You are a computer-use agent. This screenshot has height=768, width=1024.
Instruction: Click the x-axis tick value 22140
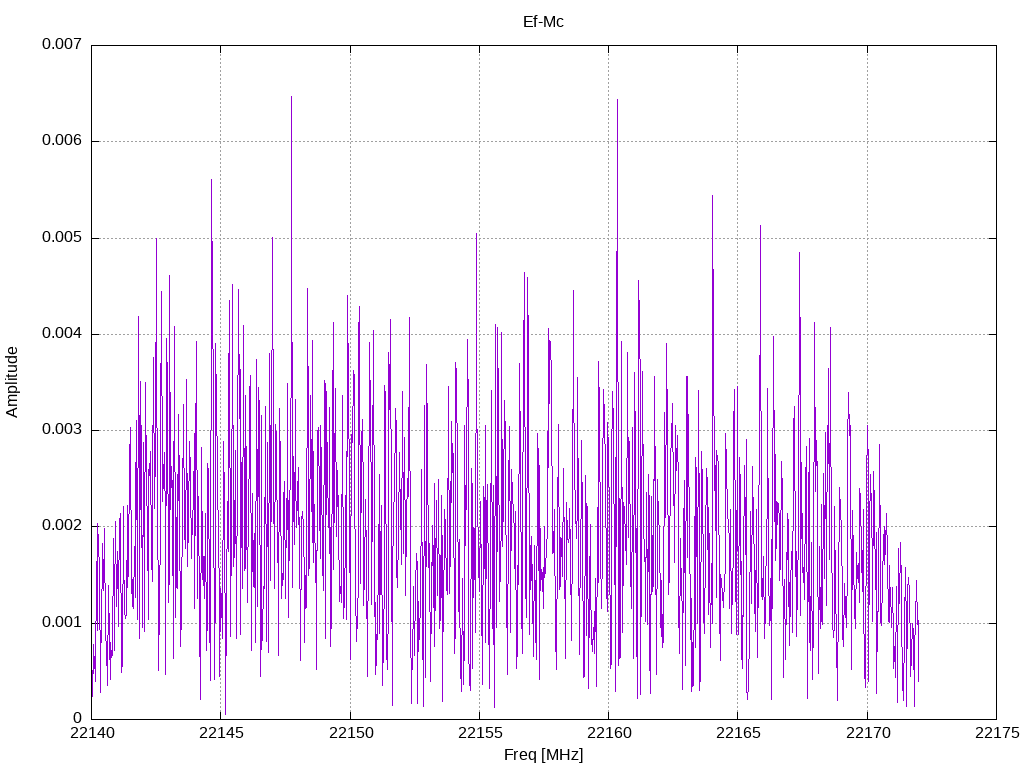click(91, 733)
